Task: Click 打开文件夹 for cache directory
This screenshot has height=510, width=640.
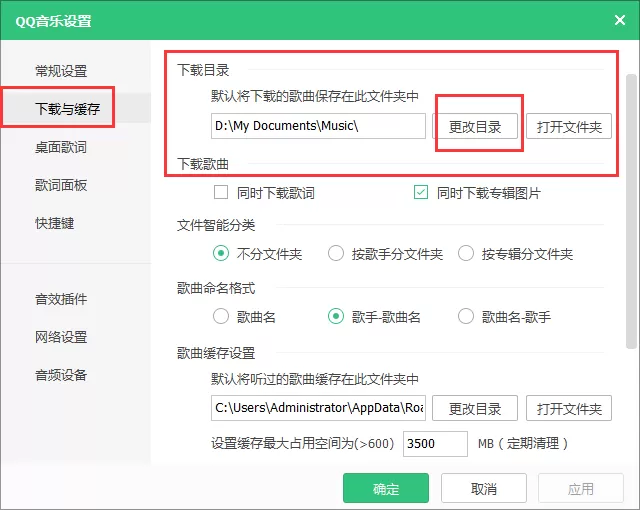Action: click(569, 408)
